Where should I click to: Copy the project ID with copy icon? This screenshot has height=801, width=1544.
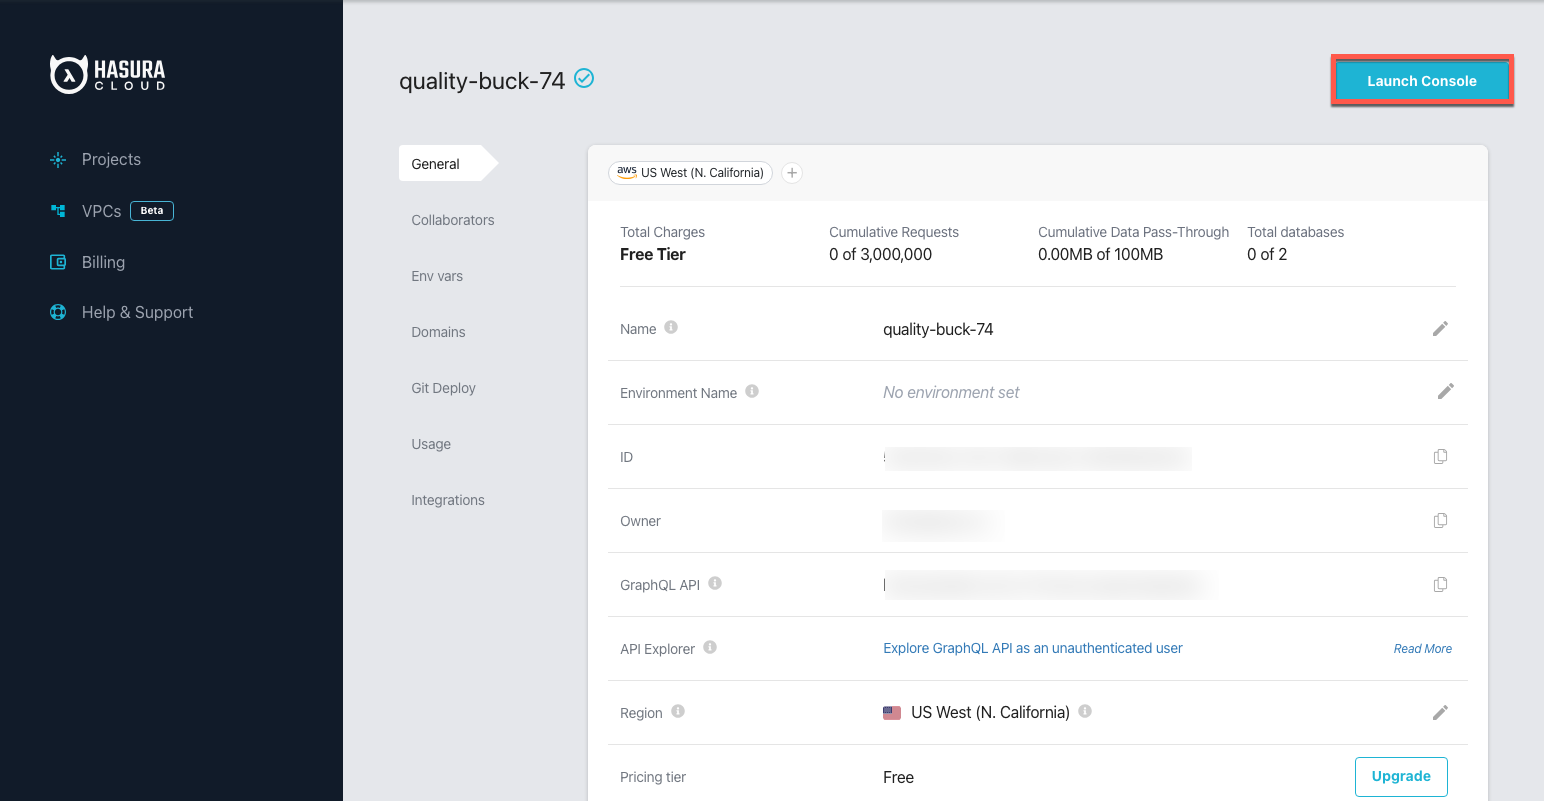tap(1440, 457)
